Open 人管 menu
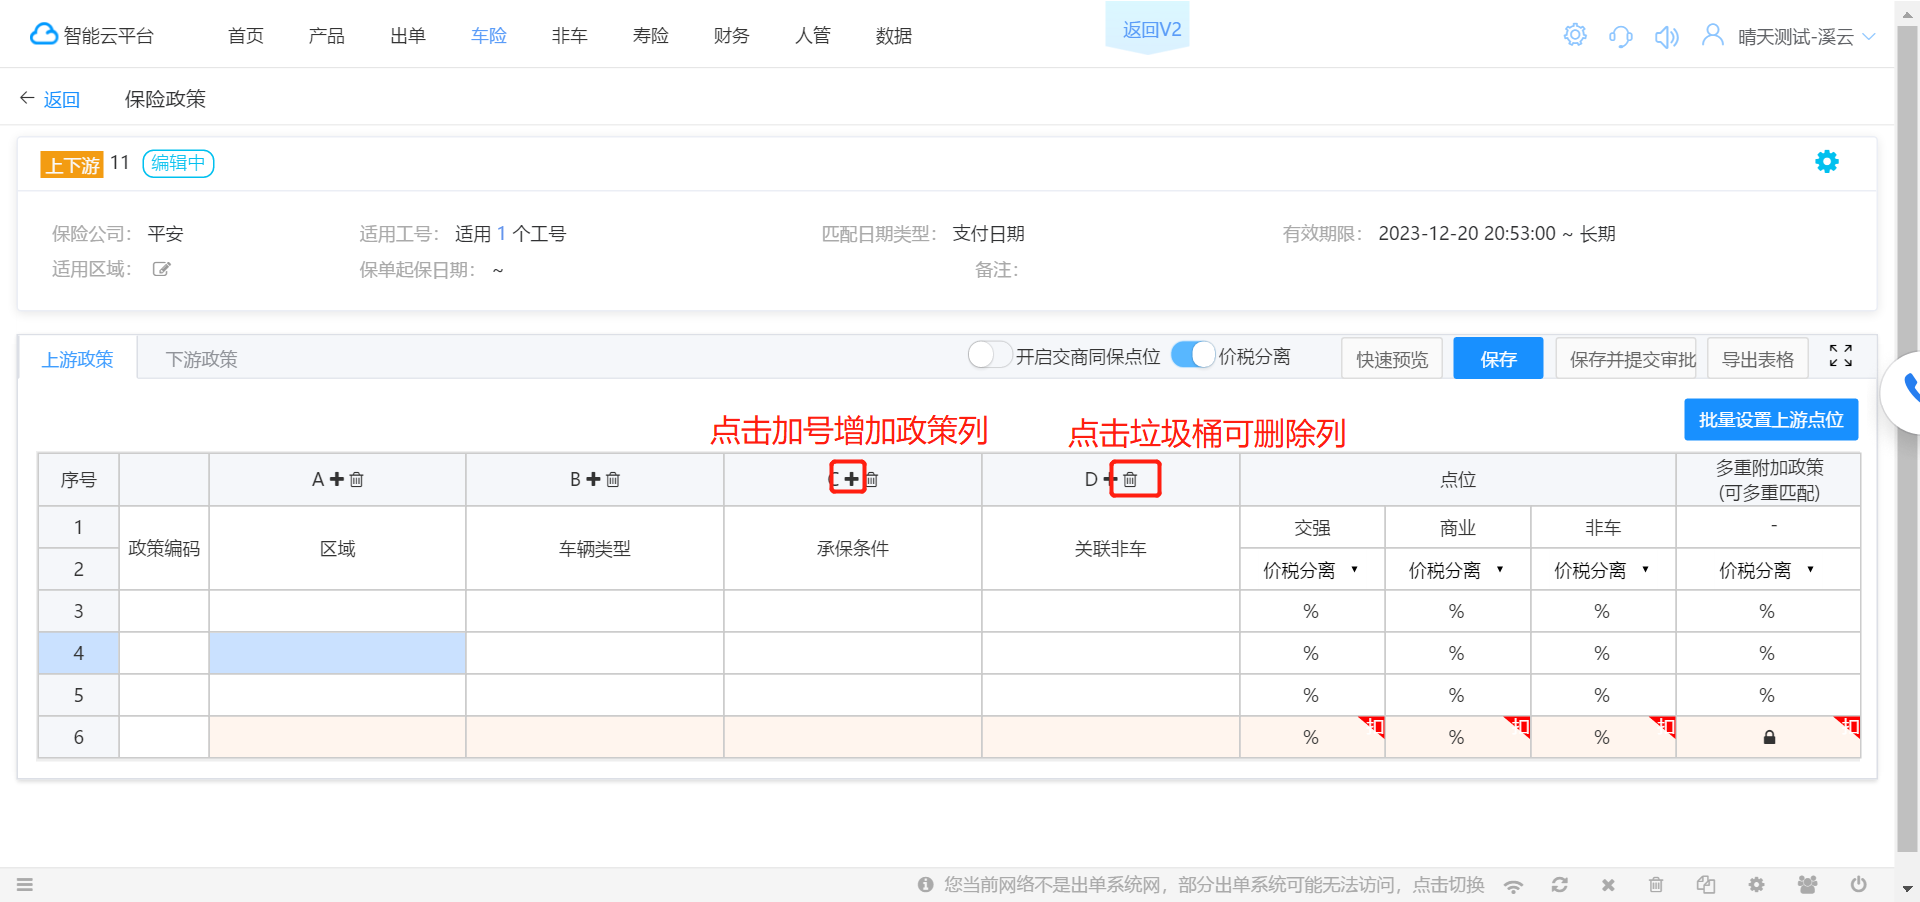Image resolution: width=1920 pixels, height=902 pixels. [813, 36]
